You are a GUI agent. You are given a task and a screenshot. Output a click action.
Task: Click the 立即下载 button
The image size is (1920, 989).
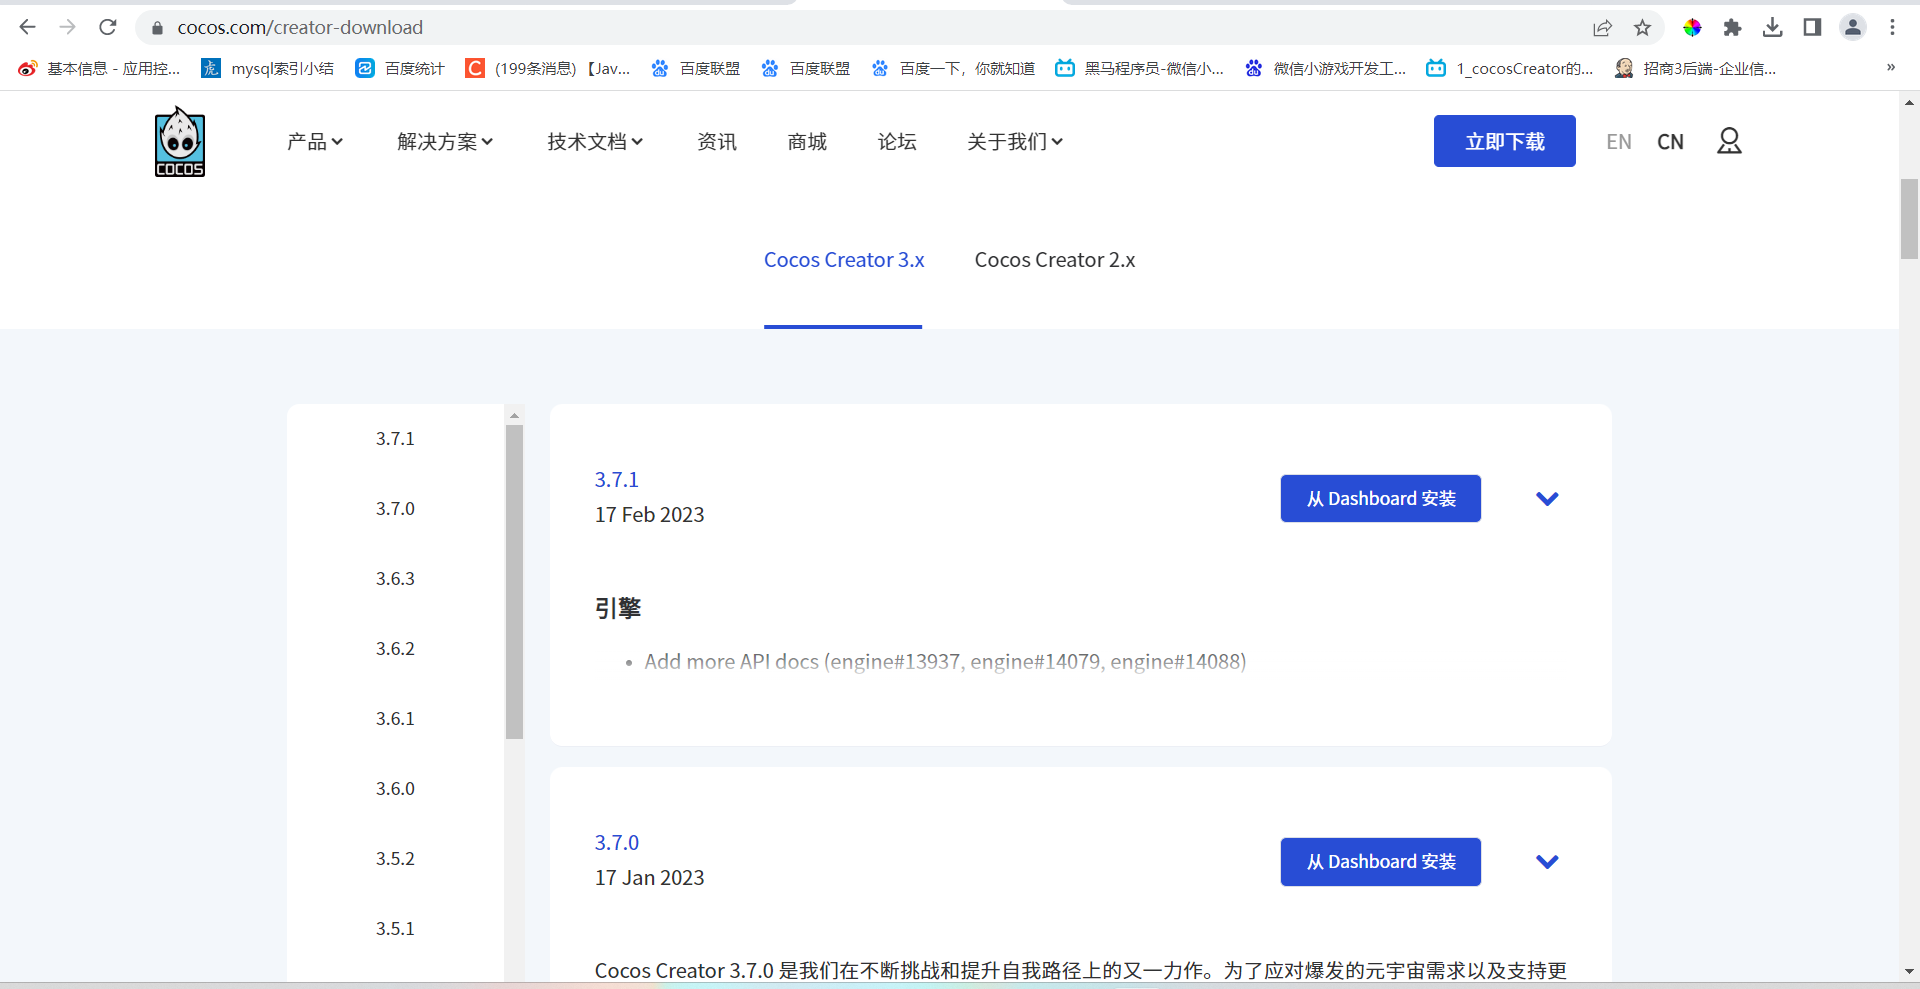(x=1505, y=141)
